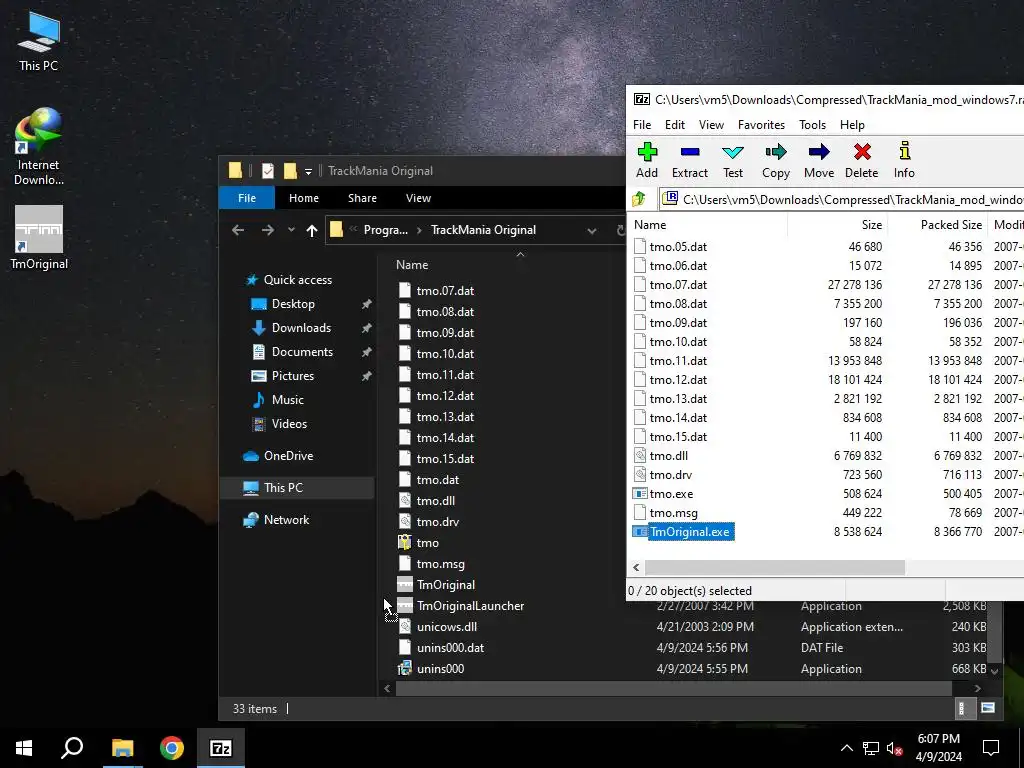The height and width of the screenshot is (768, 1024).
Task: Open Quick Access Toolbar customize dropdown
Action: click(308, 172)
